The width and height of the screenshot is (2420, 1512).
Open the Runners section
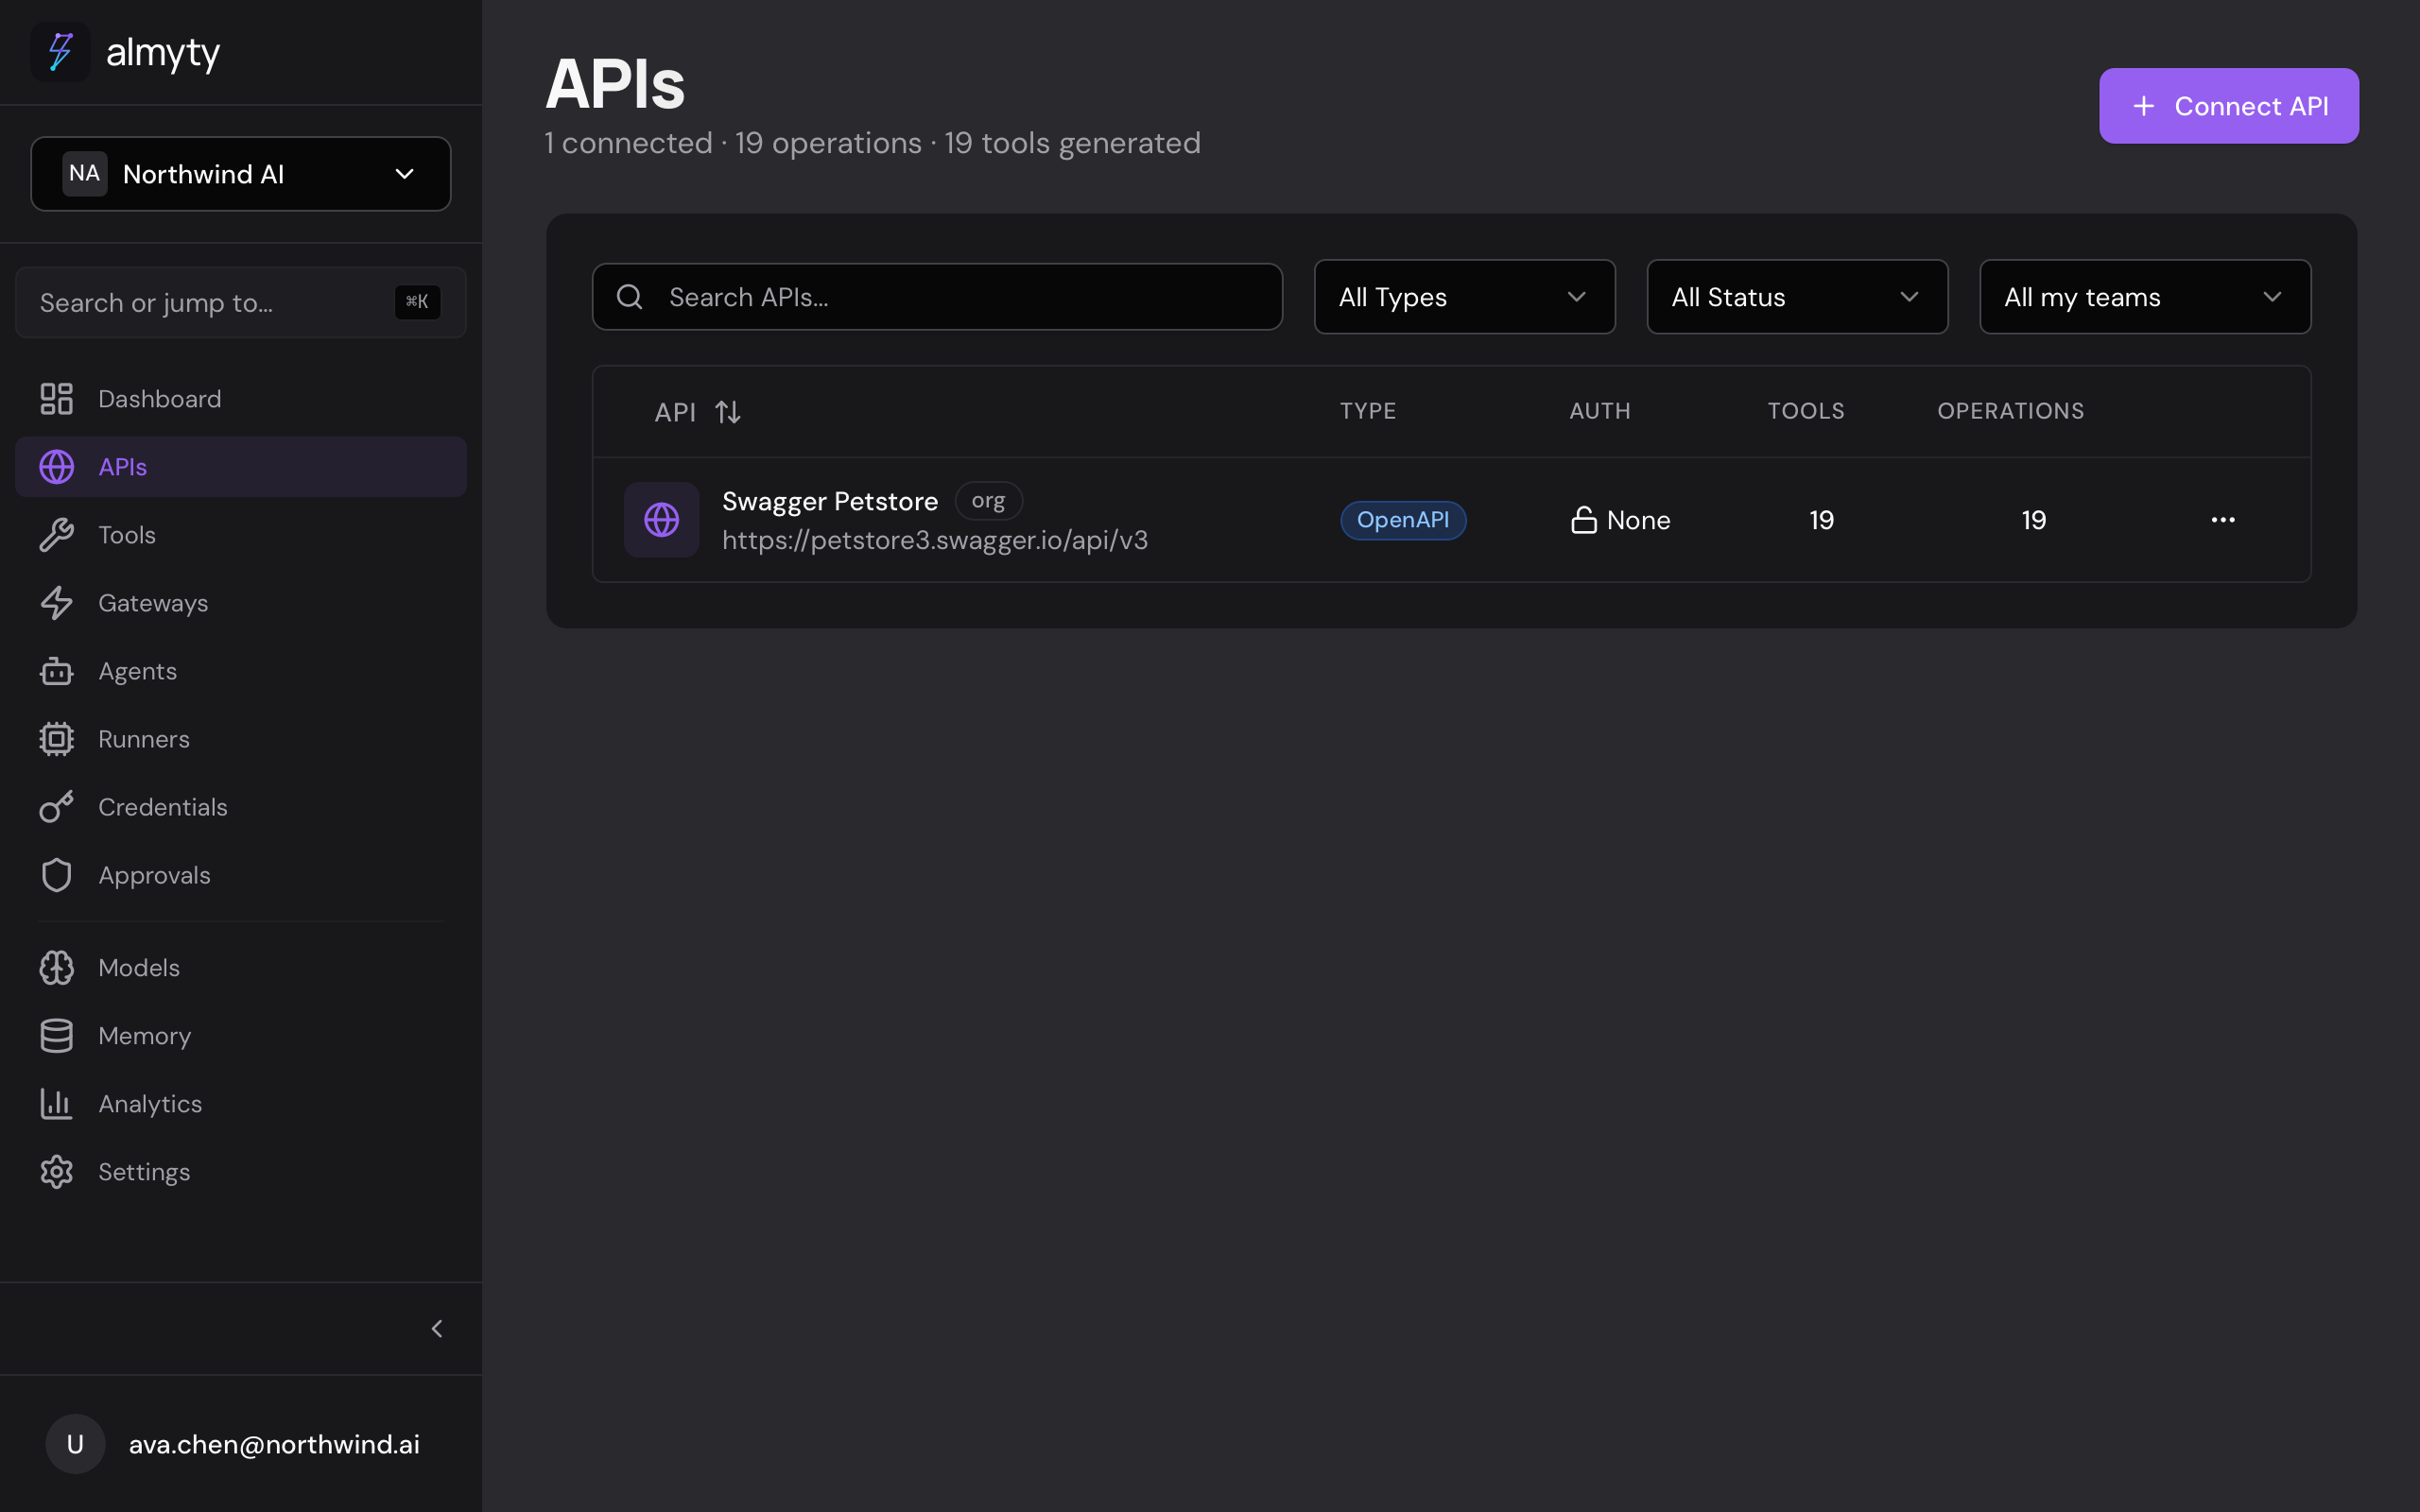coord(241,739)
